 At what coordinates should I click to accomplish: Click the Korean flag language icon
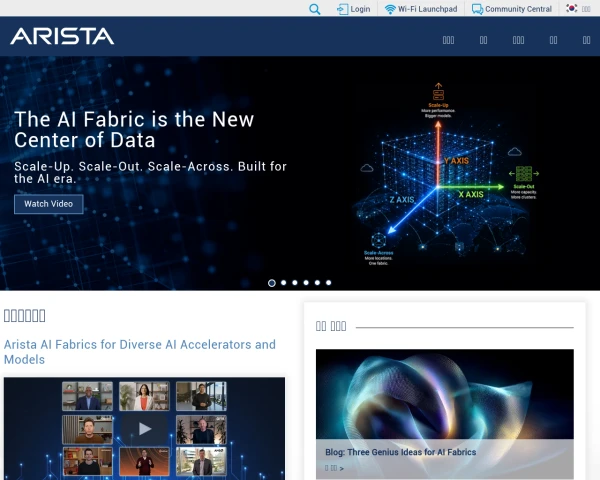click(x=572, y=8)
